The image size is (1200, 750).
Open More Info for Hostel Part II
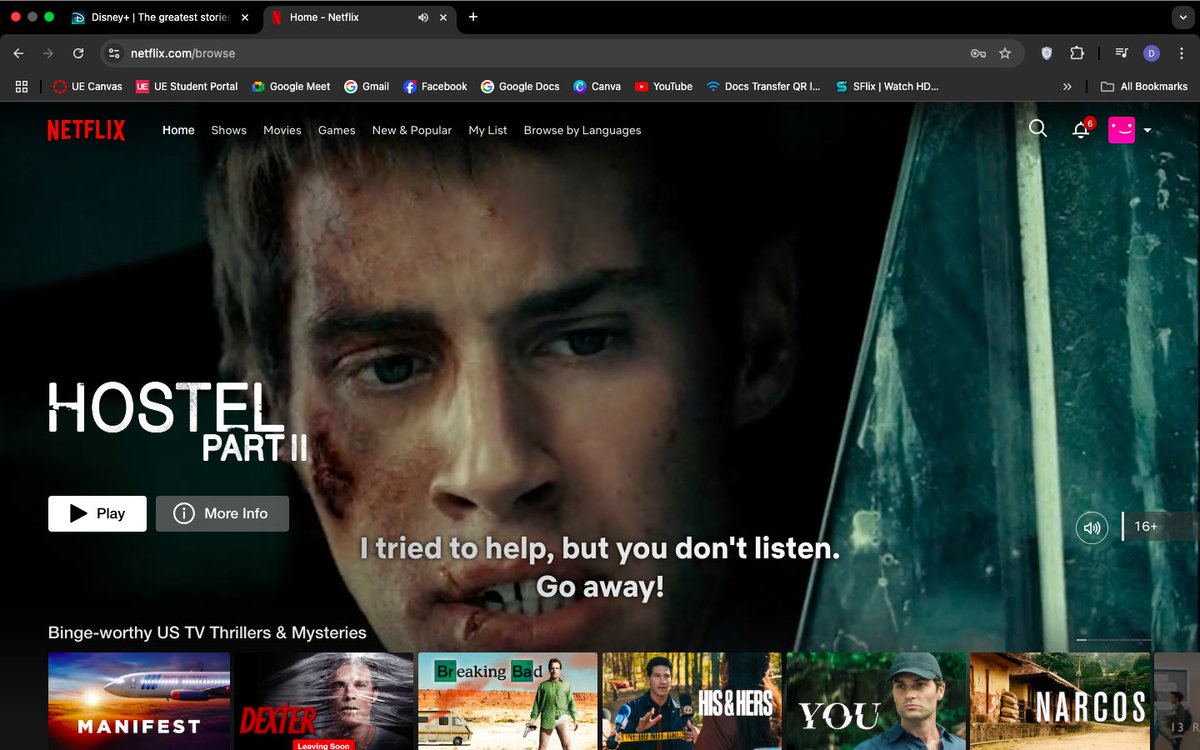tap(222, 514)
